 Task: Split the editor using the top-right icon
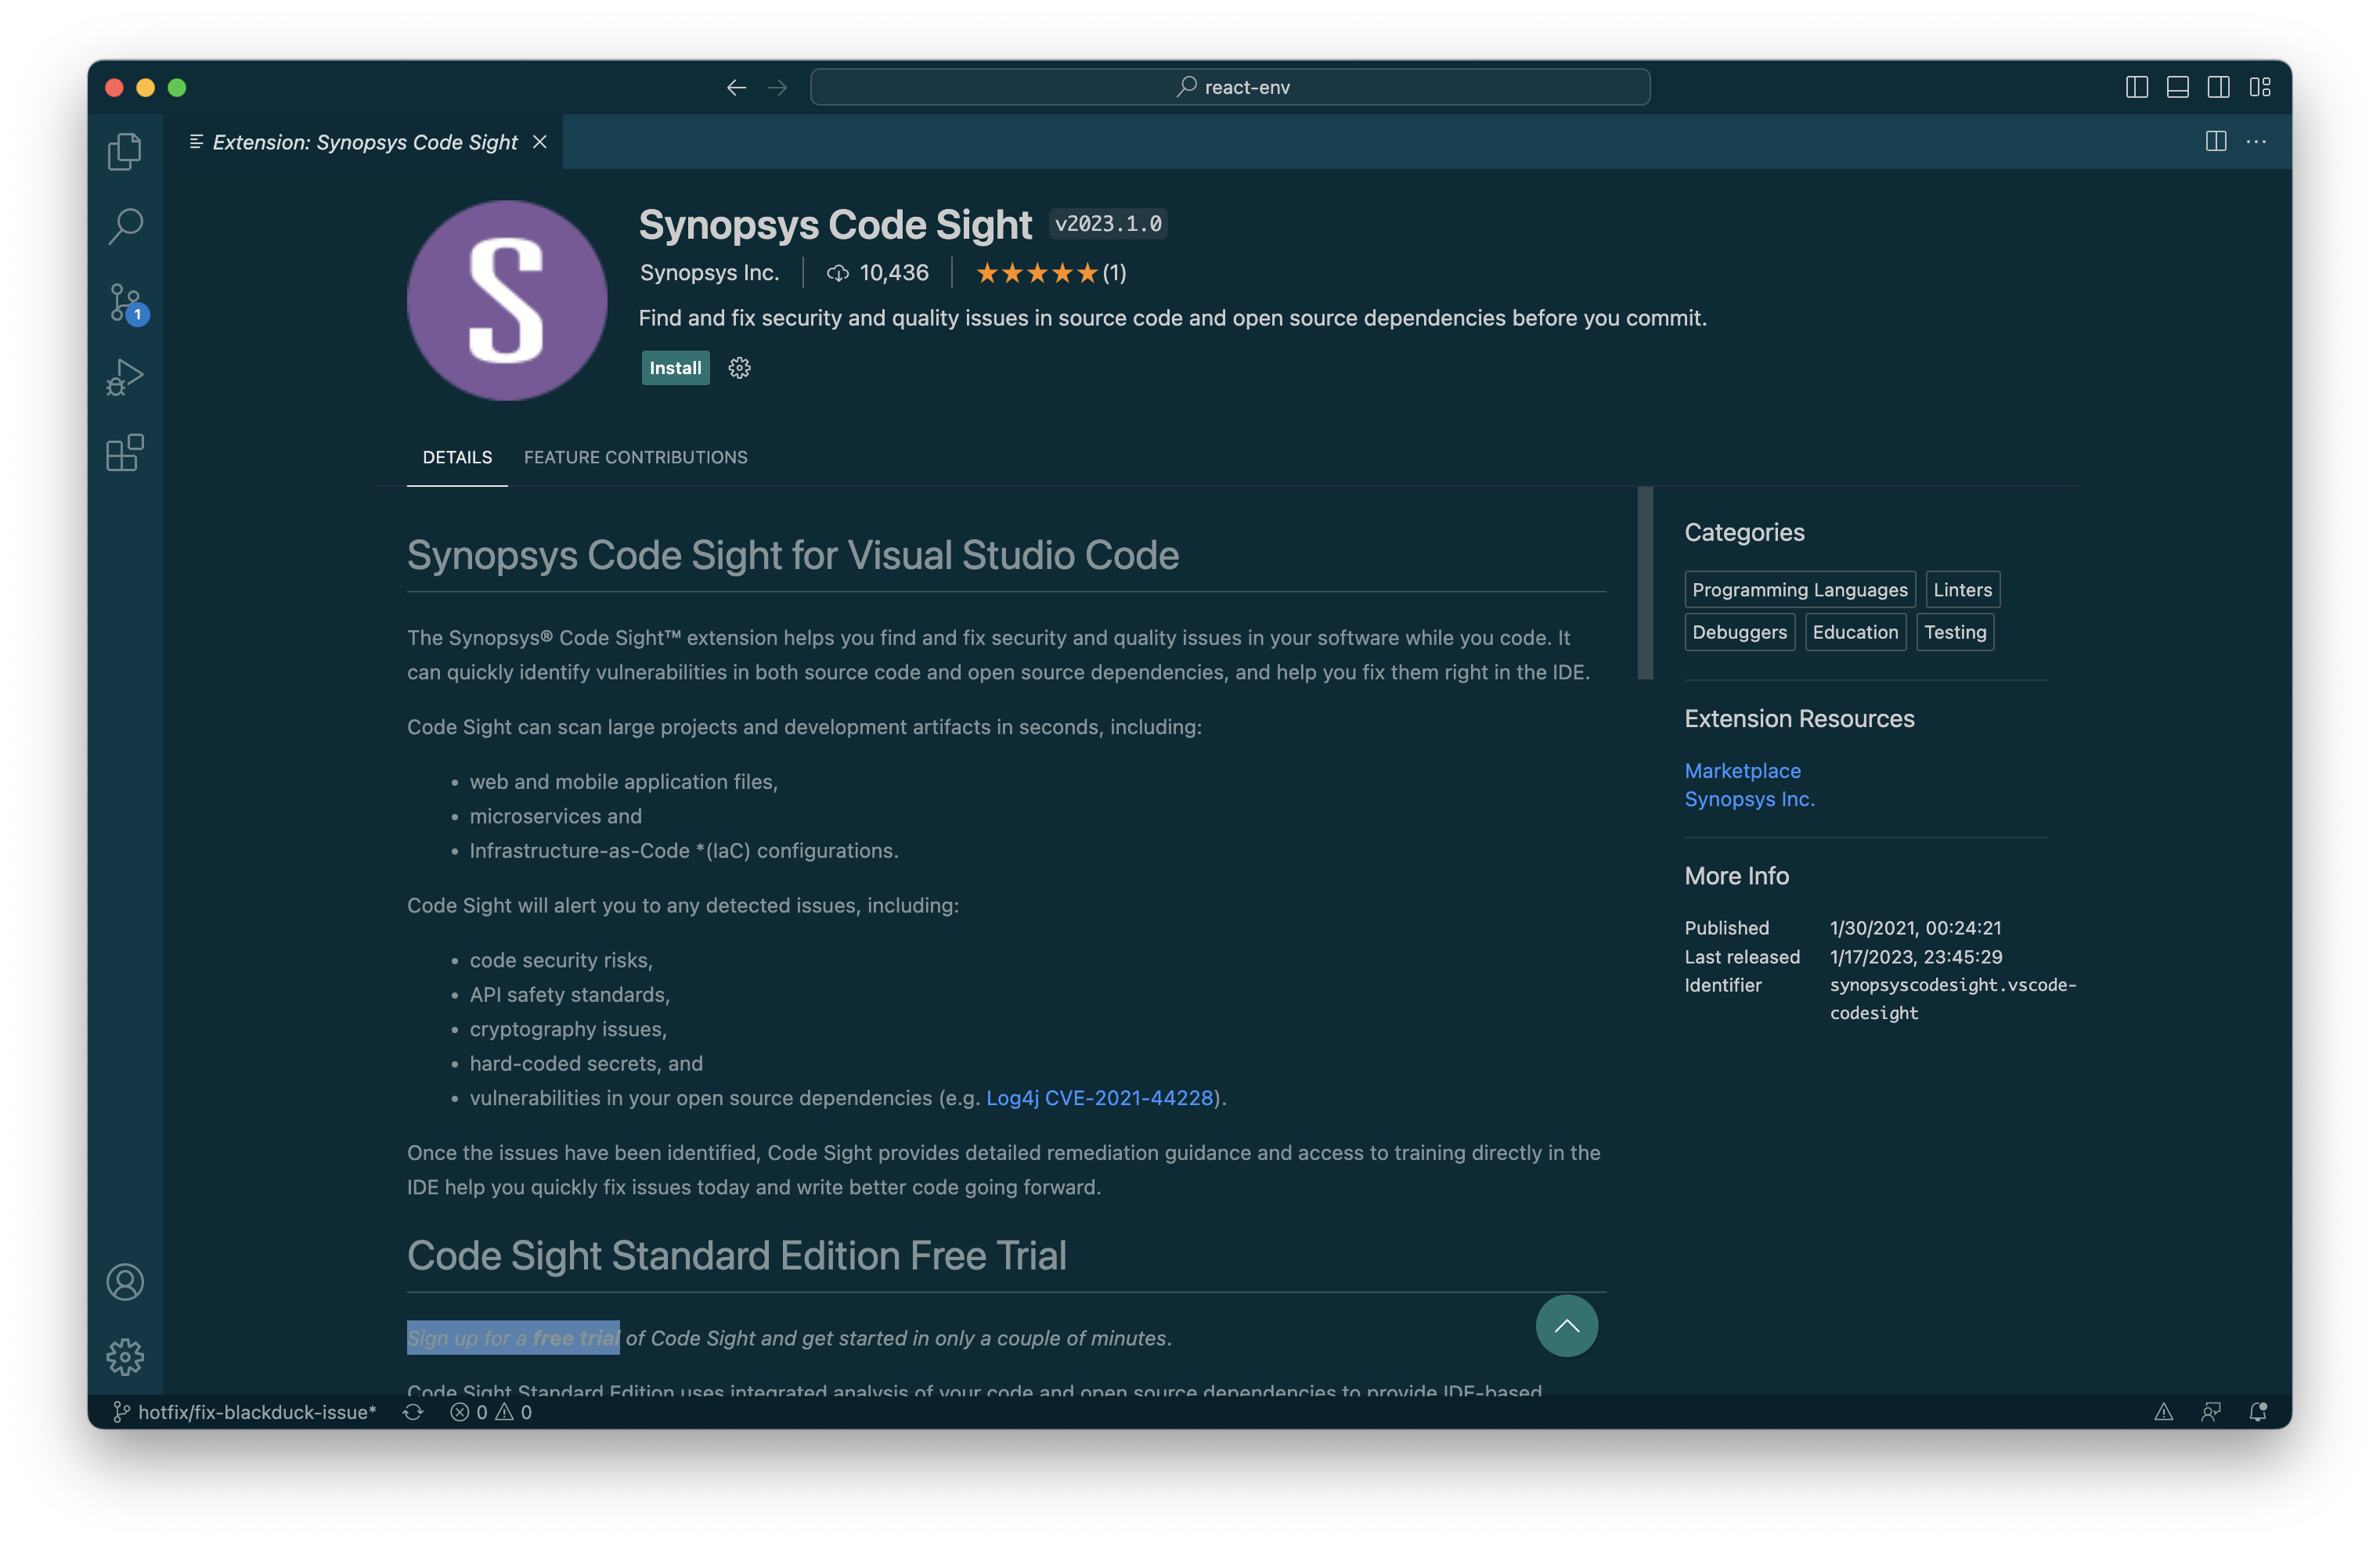[x=2216, y=142]
